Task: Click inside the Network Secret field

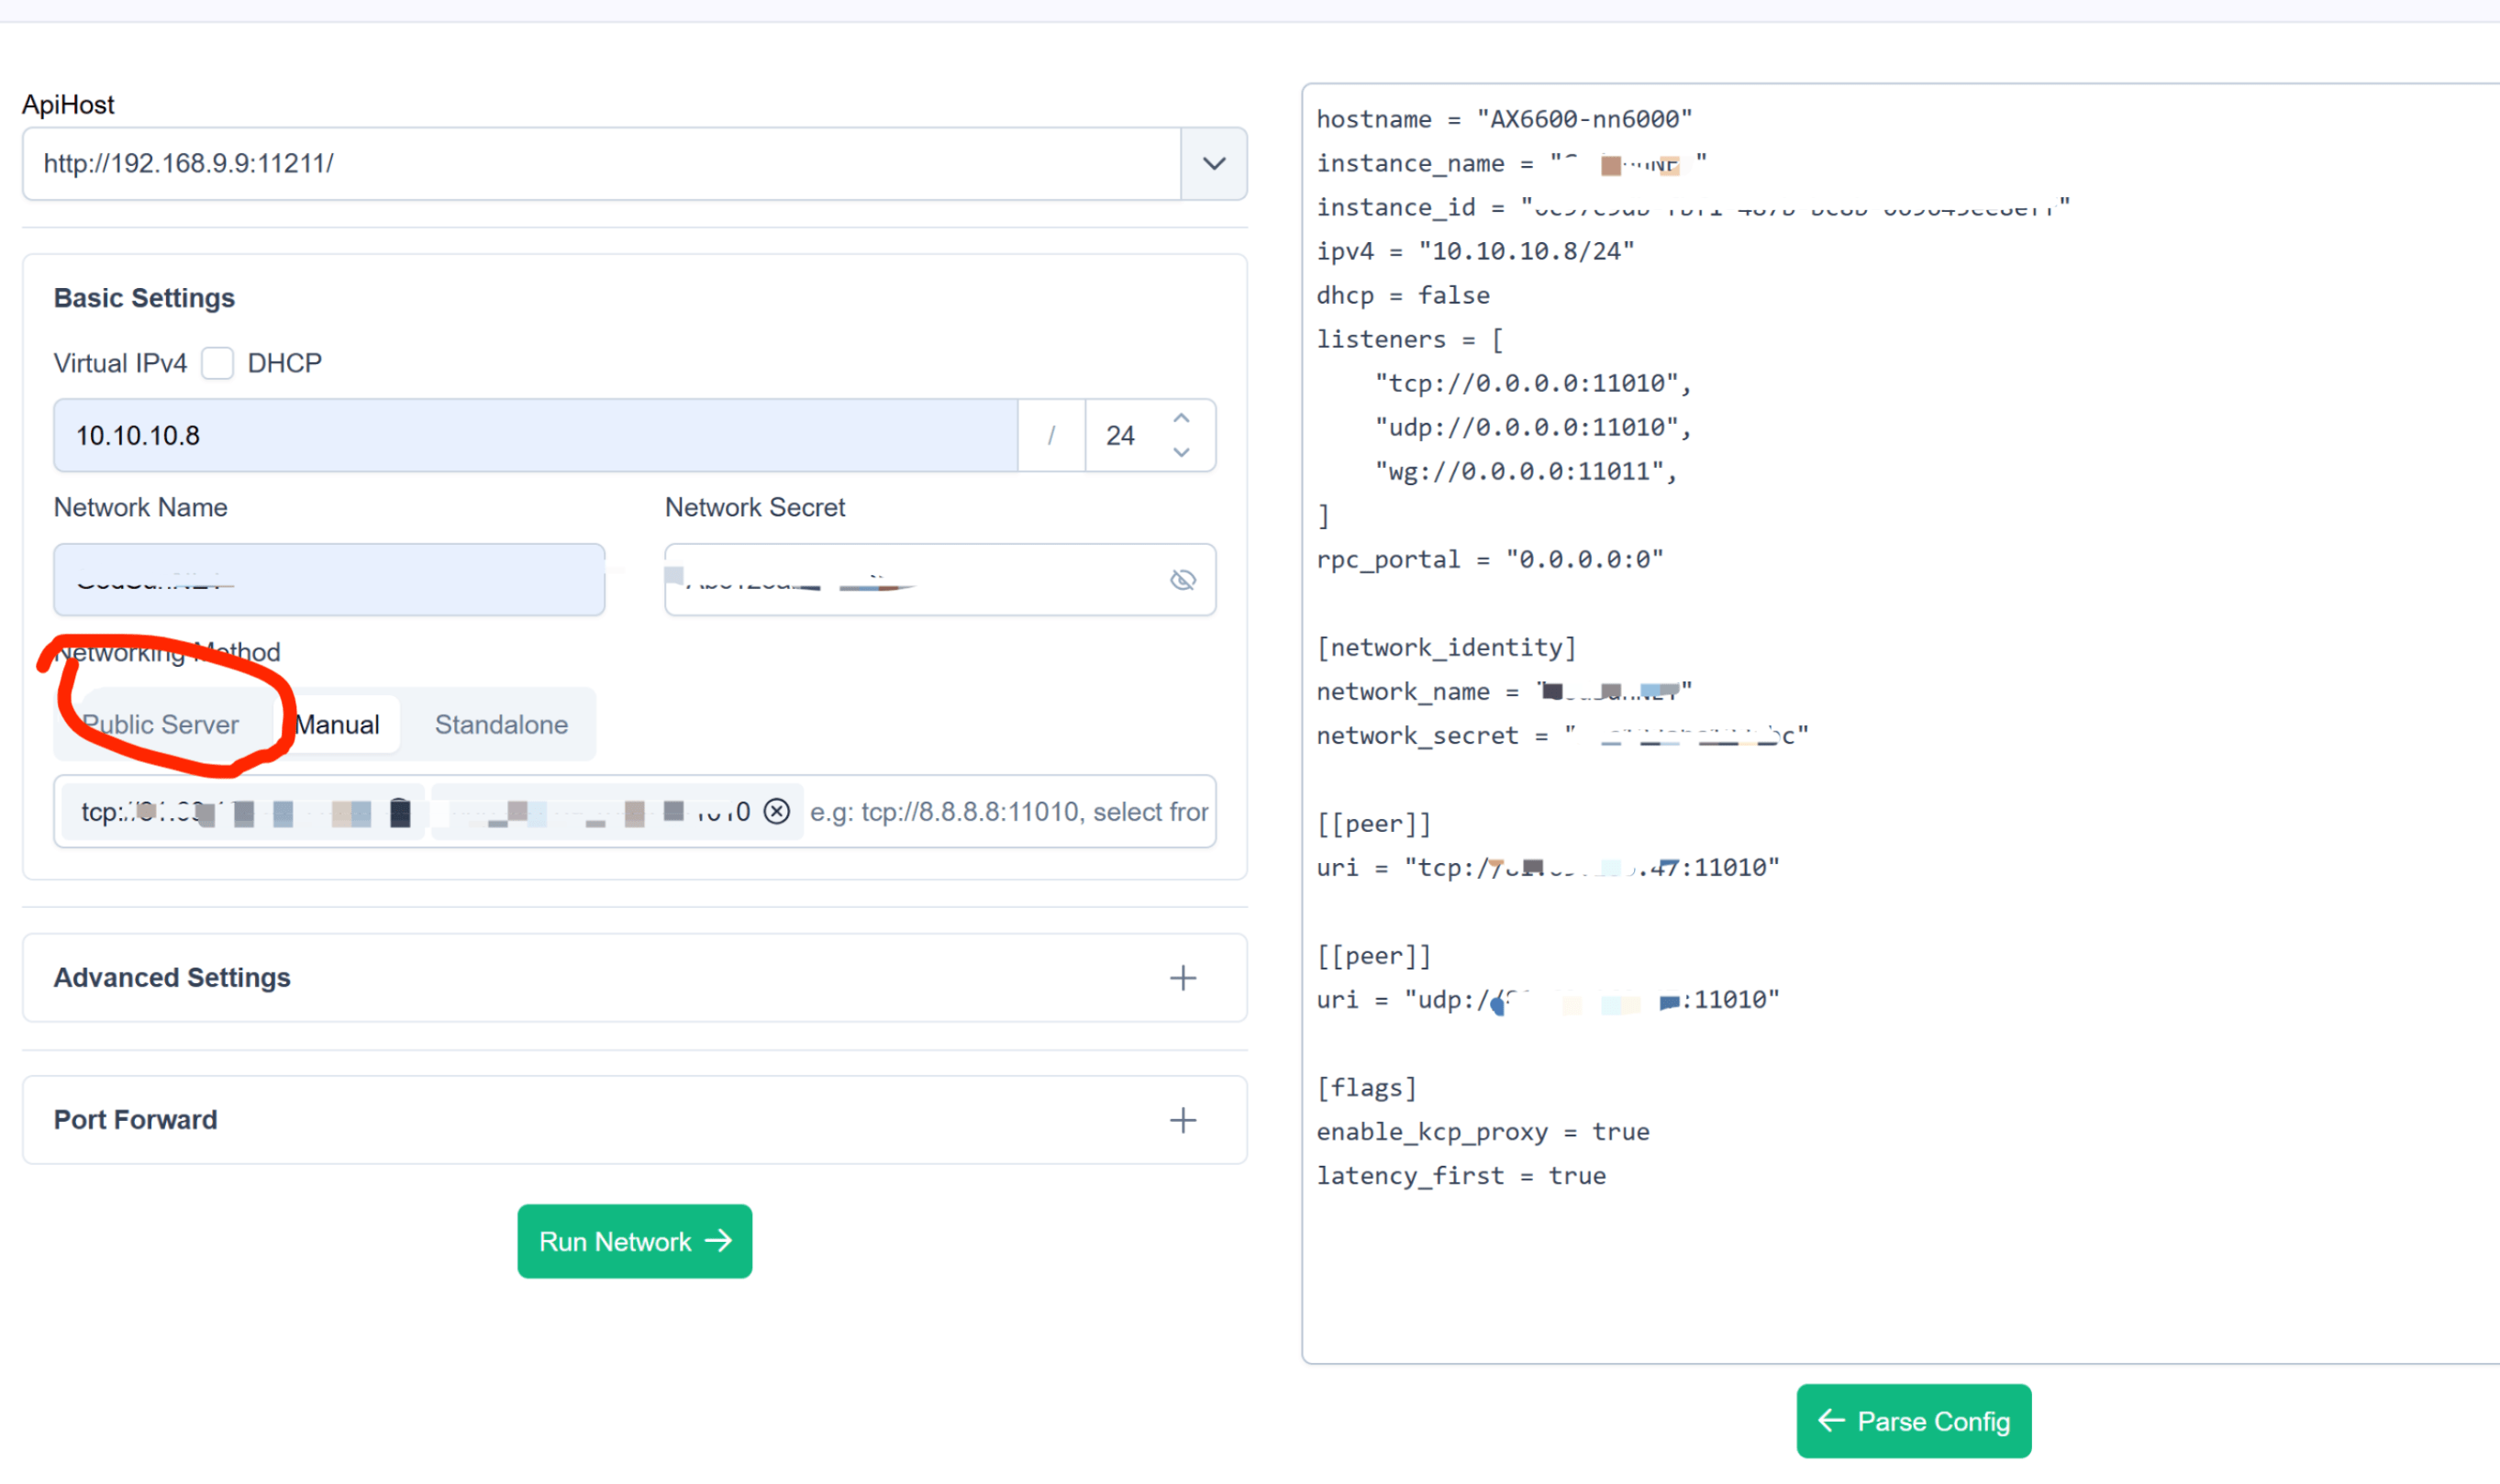Action: tap(1000, 580)
